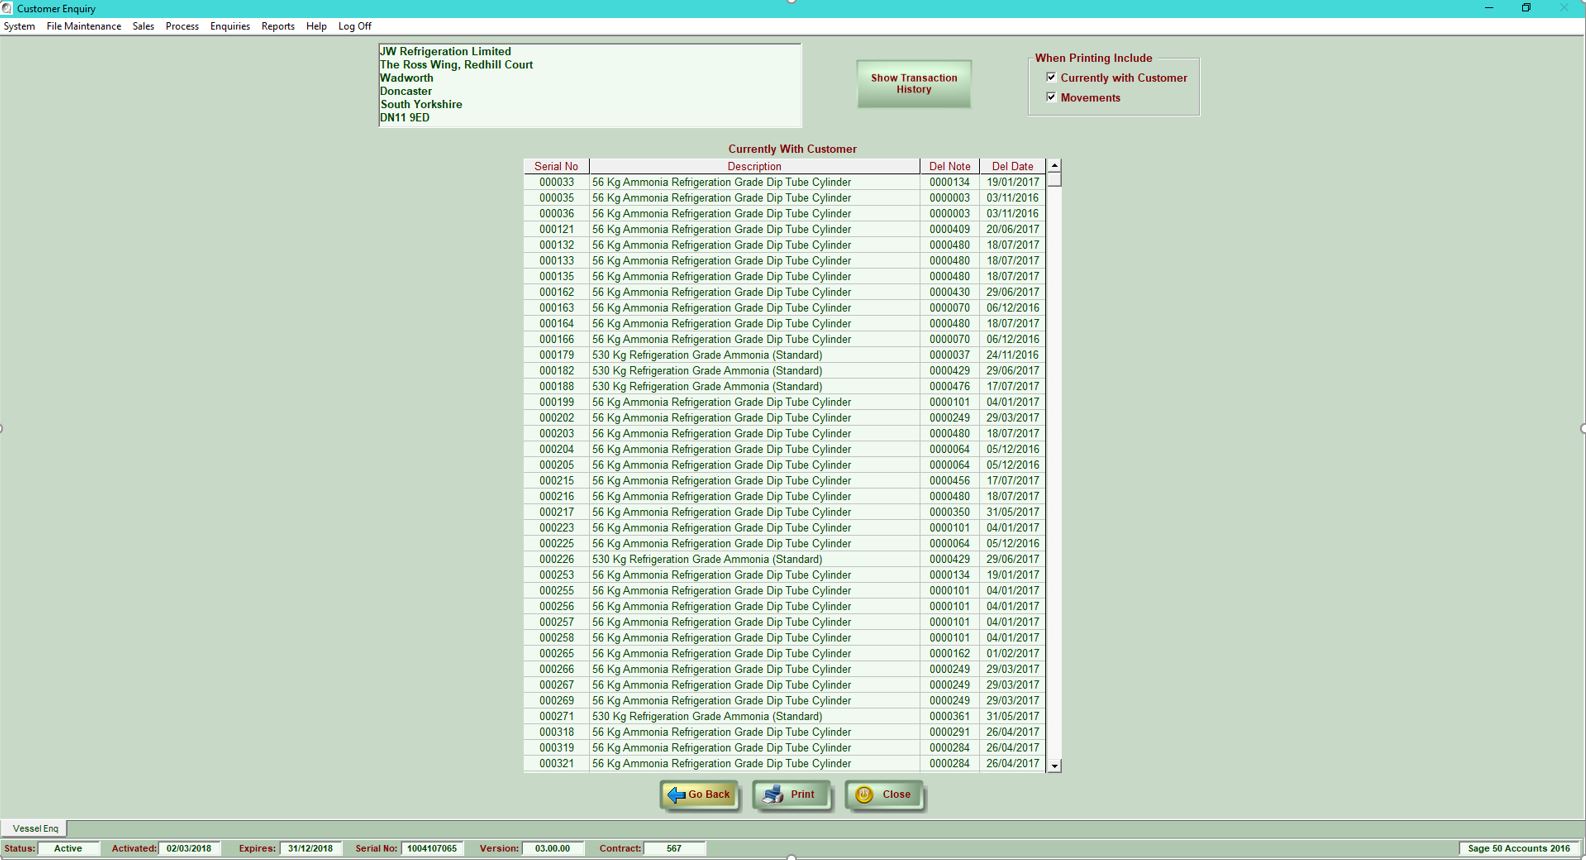Viewport: 1586px width, 860px height.
Task: Click del note 0000456 cell
Action: (949, 481)
